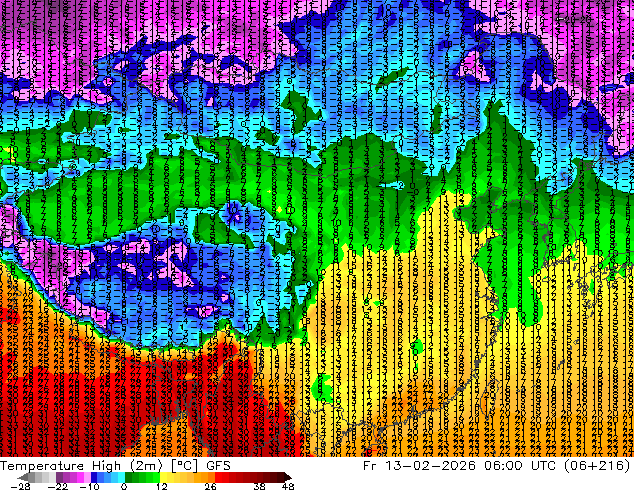The width and height of the screenshot is (634, 490).
Task: Click the gray left arrow end of color scale
Action: 23,477
